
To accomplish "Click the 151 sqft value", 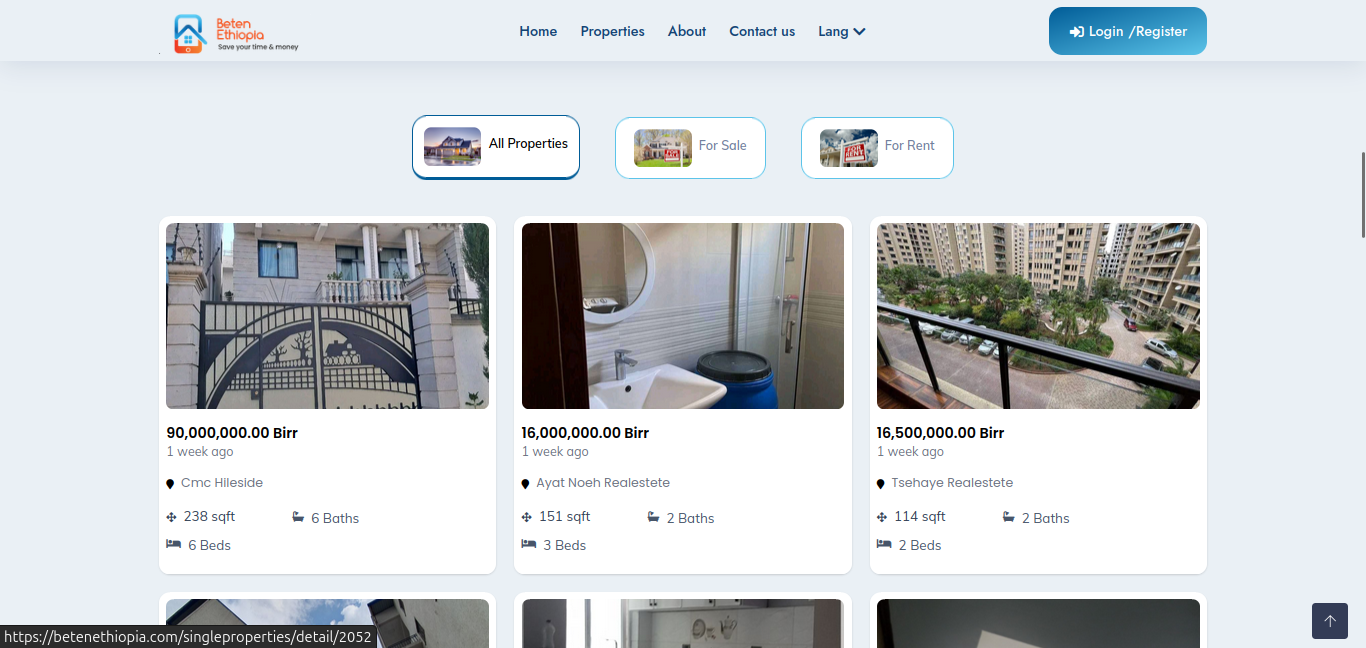I will tap(565, 517).
